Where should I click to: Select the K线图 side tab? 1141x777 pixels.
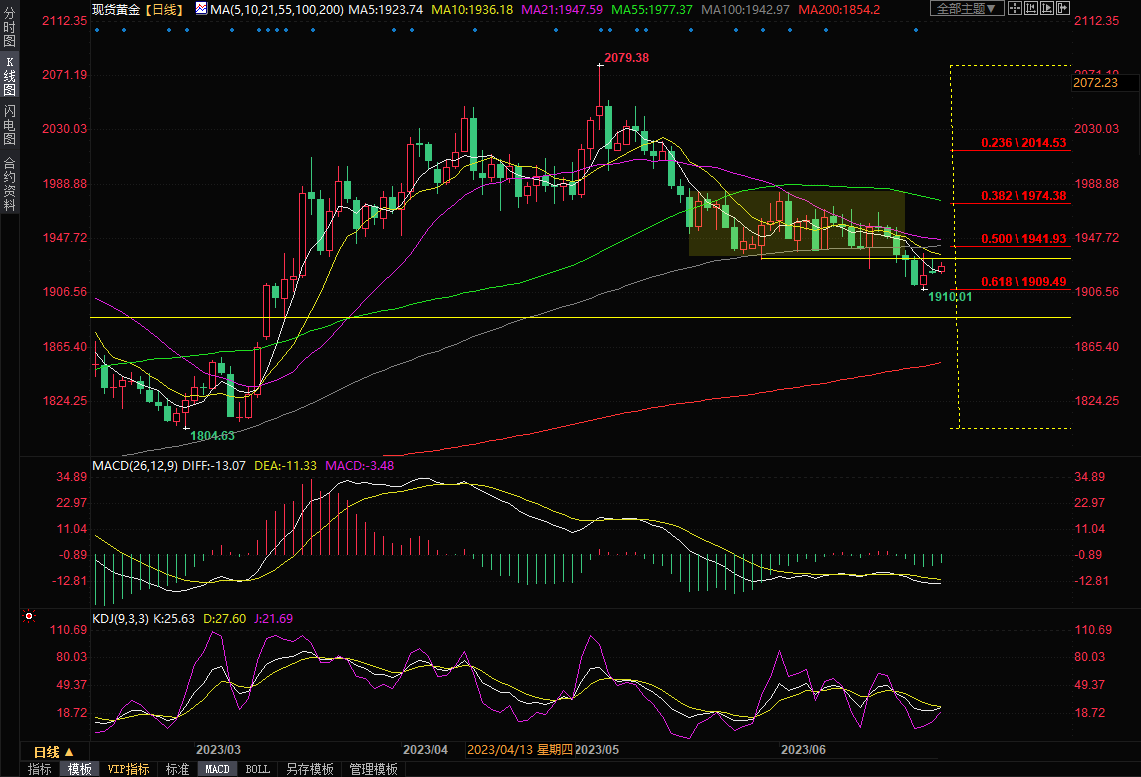point(9,76)
